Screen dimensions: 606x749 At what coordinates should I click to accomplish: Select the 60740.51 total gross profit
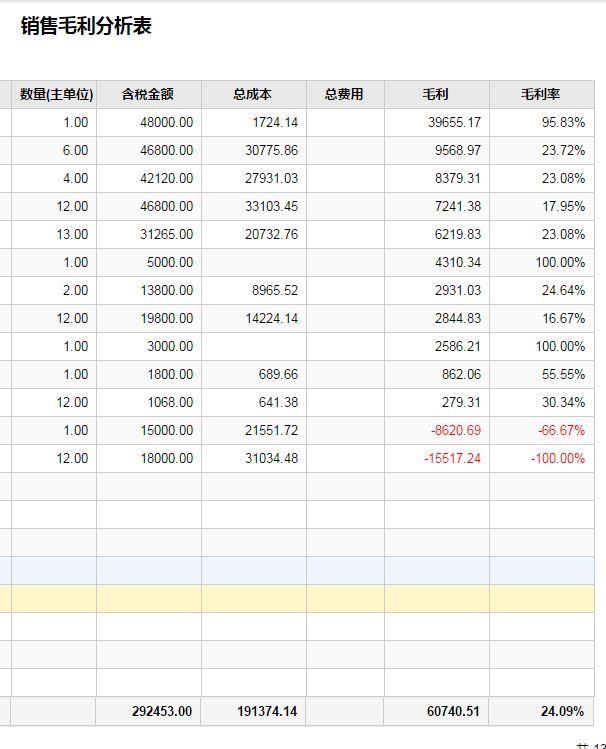click(437, 711)
